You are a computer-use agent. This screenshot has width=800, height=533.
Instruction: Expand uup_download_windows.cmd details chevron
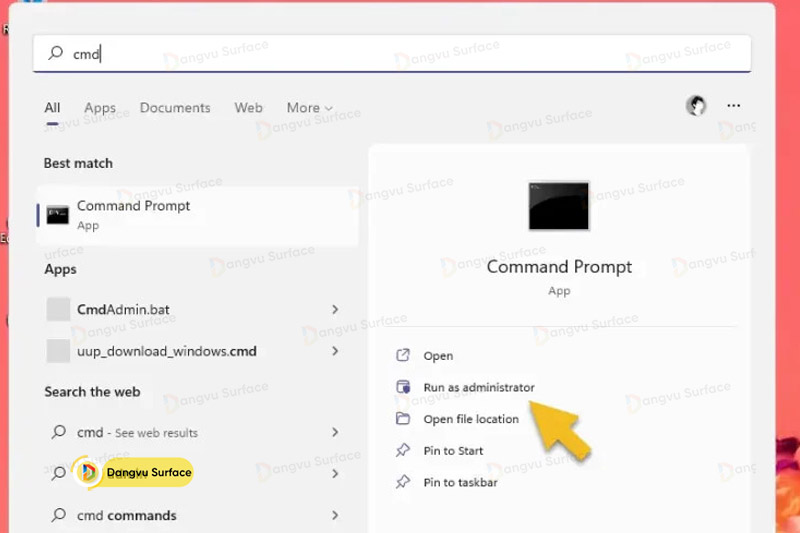click(335, 351)
